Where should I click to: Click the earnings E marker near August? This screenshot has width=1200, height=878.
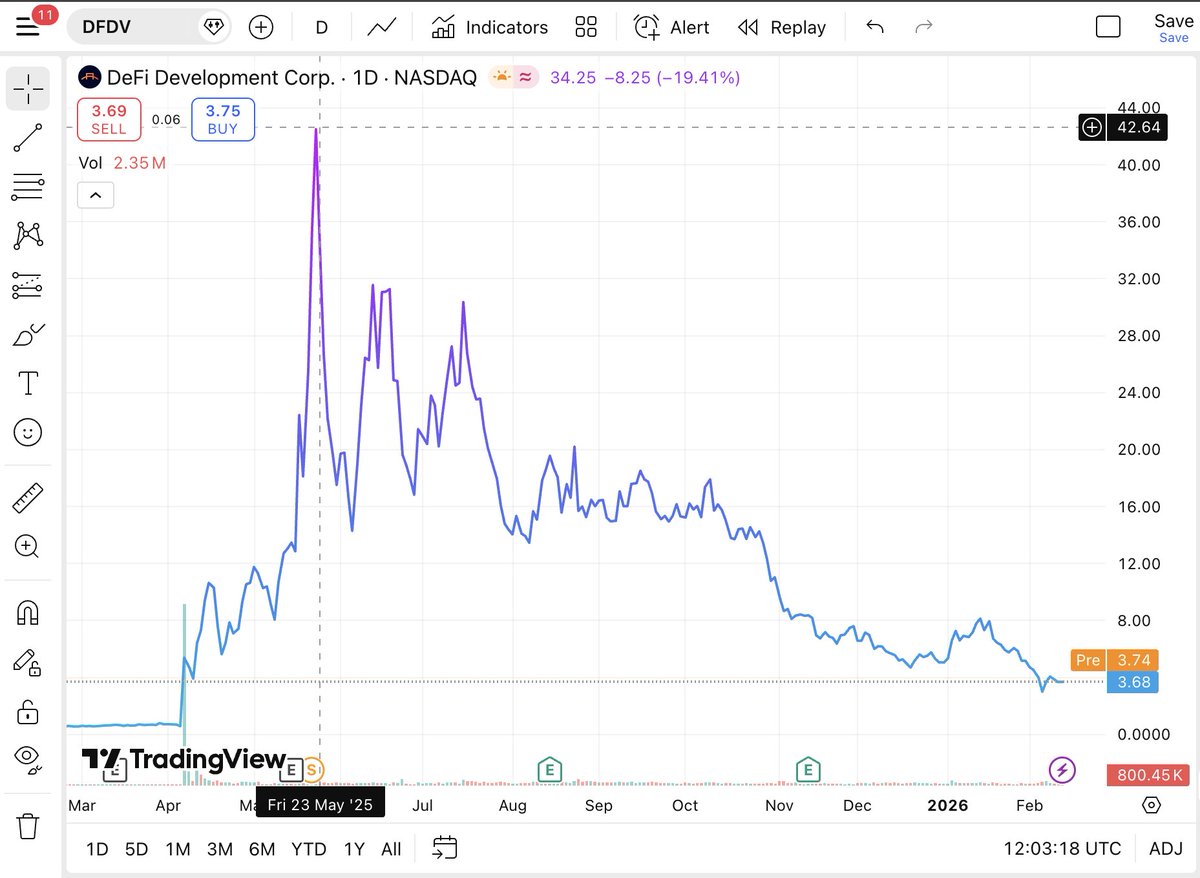tap(548, 769)
